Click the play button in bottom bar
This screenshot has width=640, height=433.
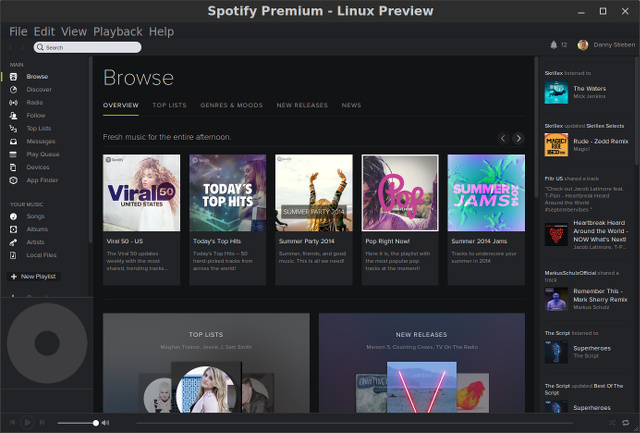coord(27,422)
